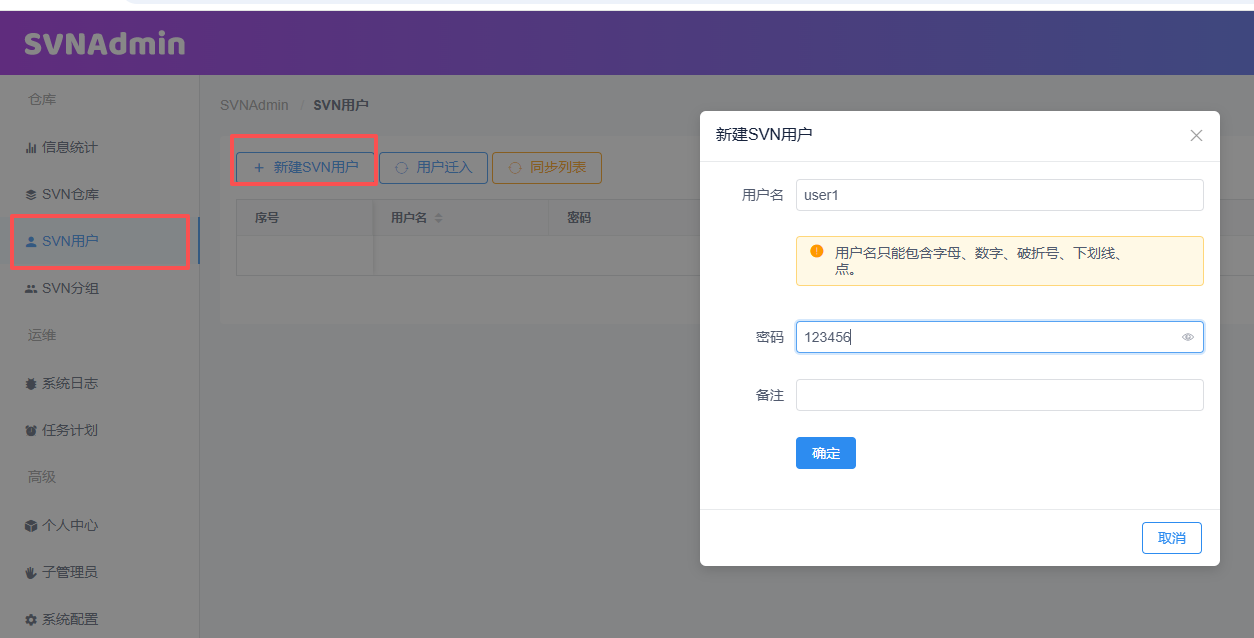
Task: Open 子管理员 in the sidebar
Action: click(x=61, y=572)
